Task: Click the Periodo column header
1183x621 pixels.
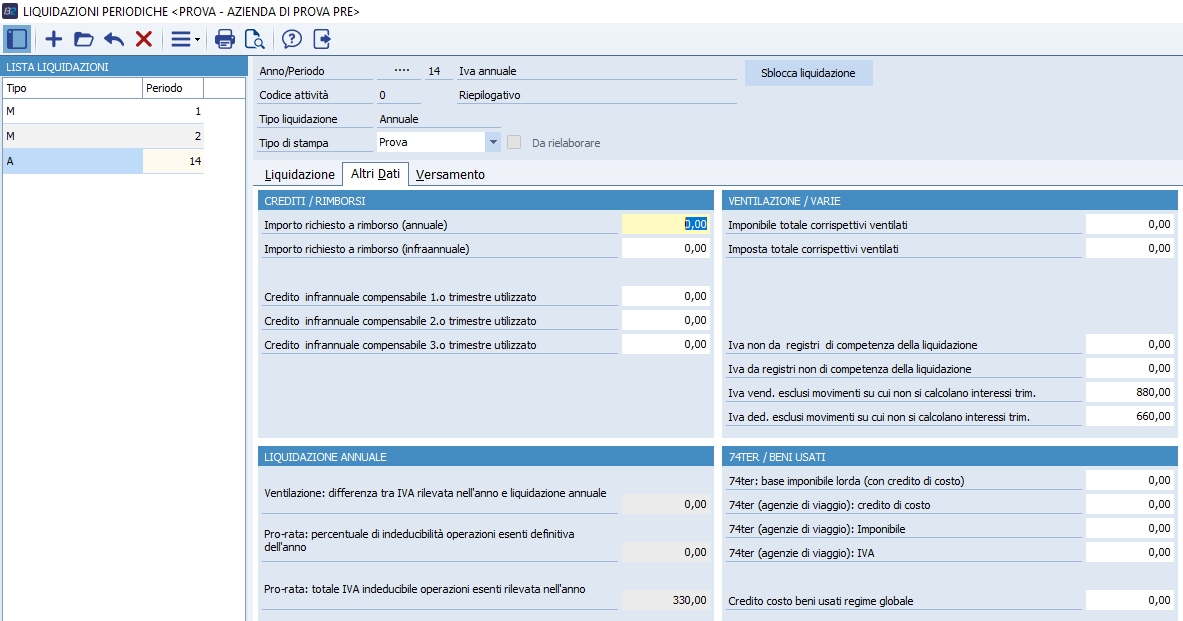Action: coord(173,88)
